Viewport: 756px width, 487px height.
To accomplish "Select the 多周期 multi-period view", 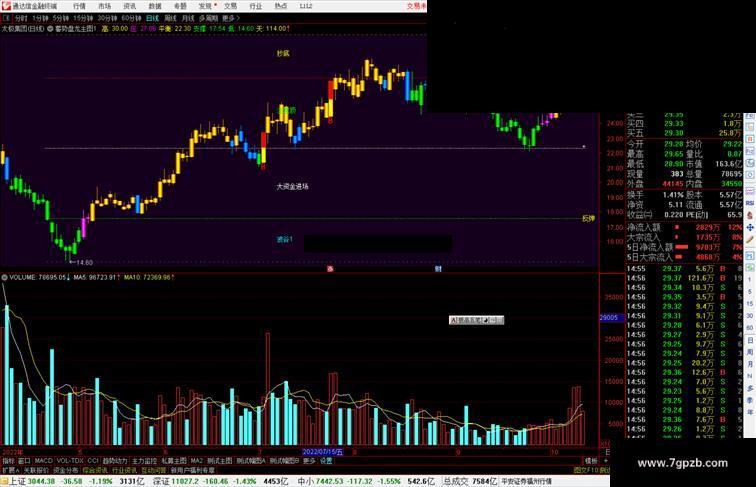I will pos(208,18).
